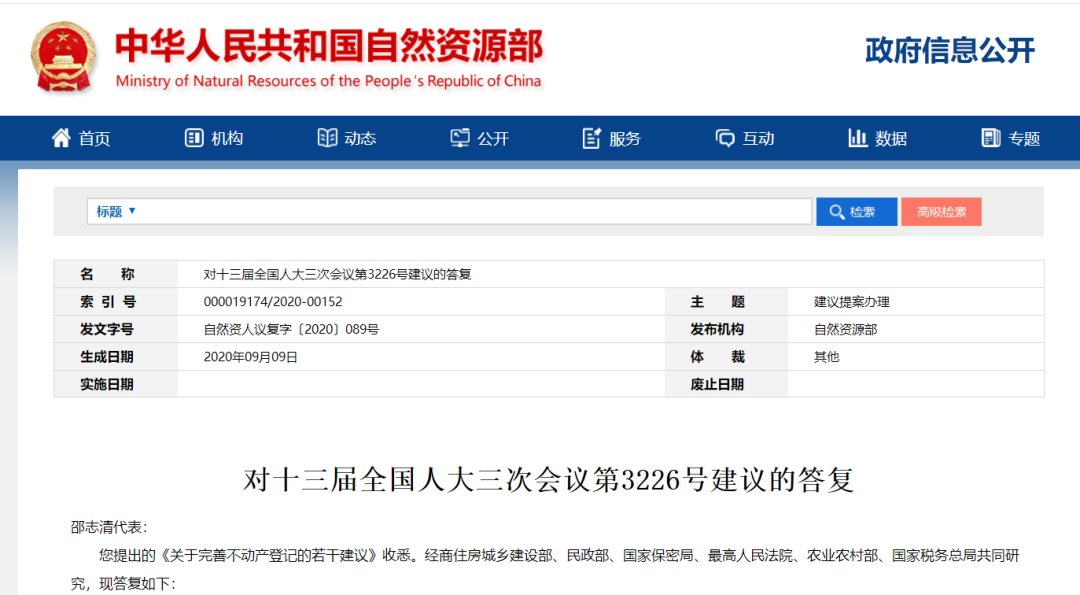Click the 中华人民共和国自然资源部 site title

pos(328,47)
